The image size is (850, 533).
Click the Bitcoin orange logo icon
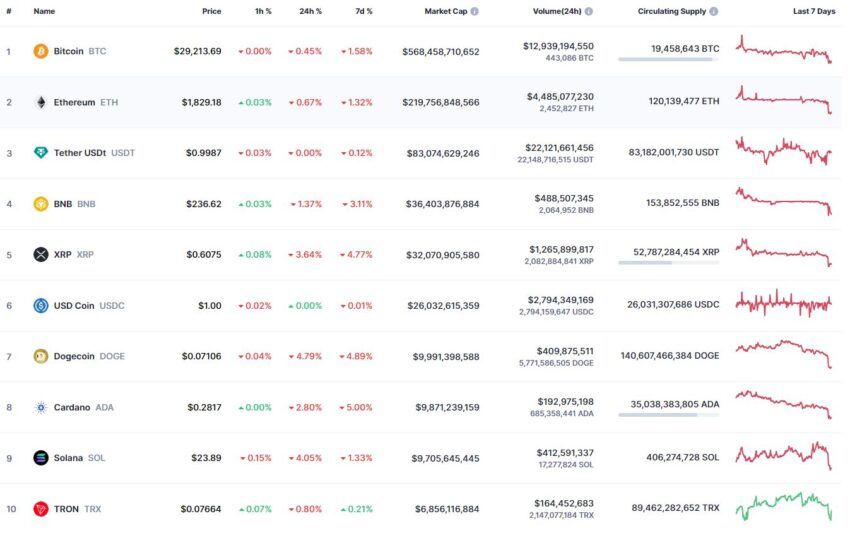(41, 51)
